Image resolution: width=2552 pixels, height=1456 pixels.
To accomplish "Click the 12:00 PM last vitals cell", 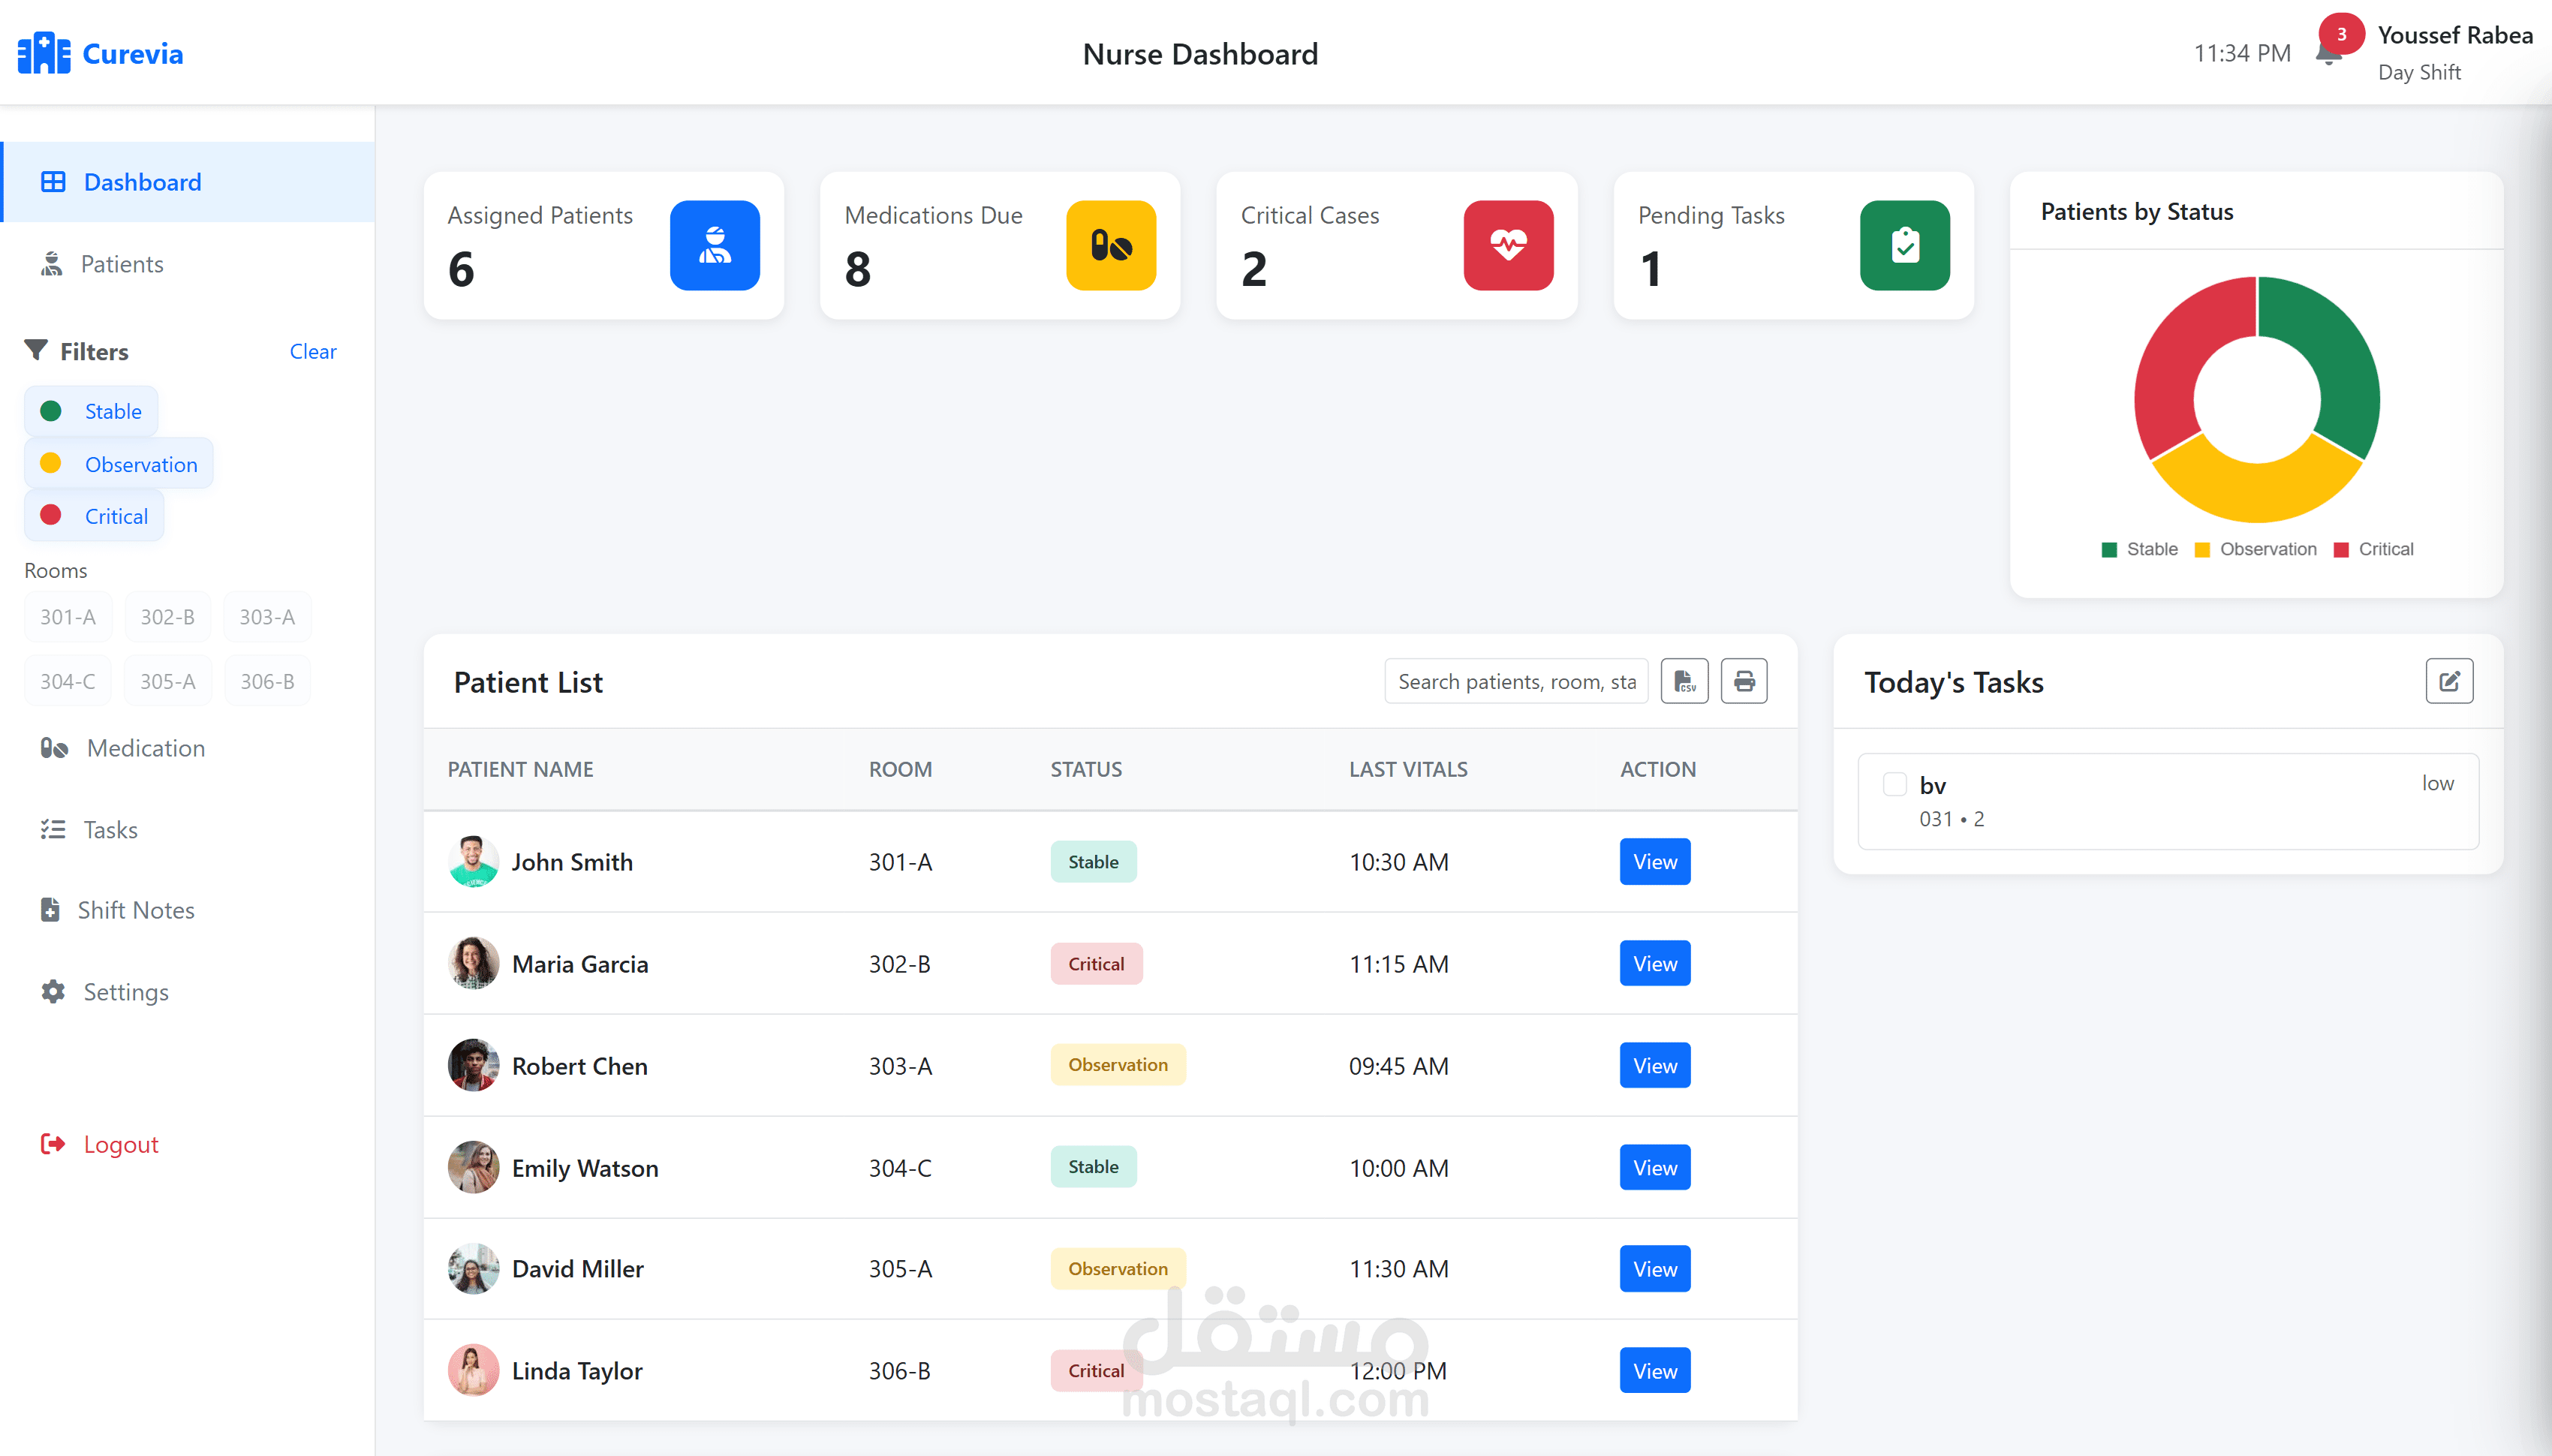I will point(1398,1370).
